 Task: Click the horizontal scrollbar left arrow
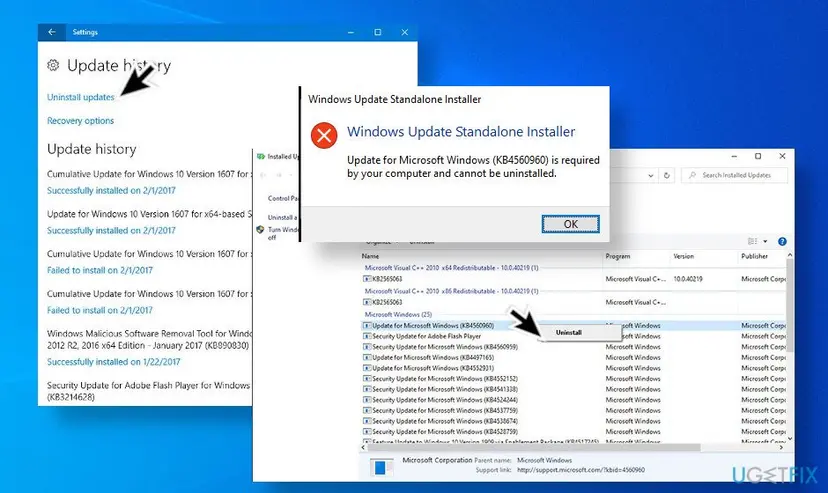[x=363, y=448]
